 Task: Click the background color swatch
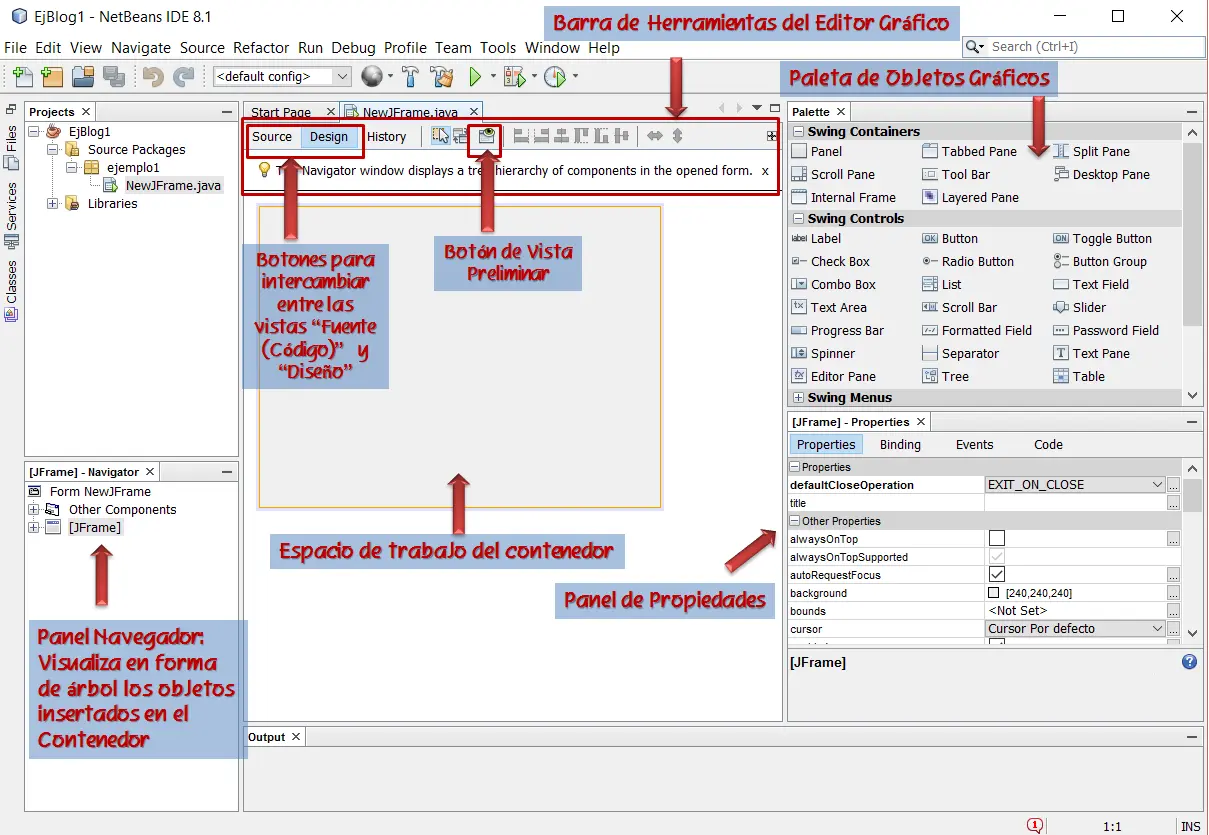tap(994, 594)
